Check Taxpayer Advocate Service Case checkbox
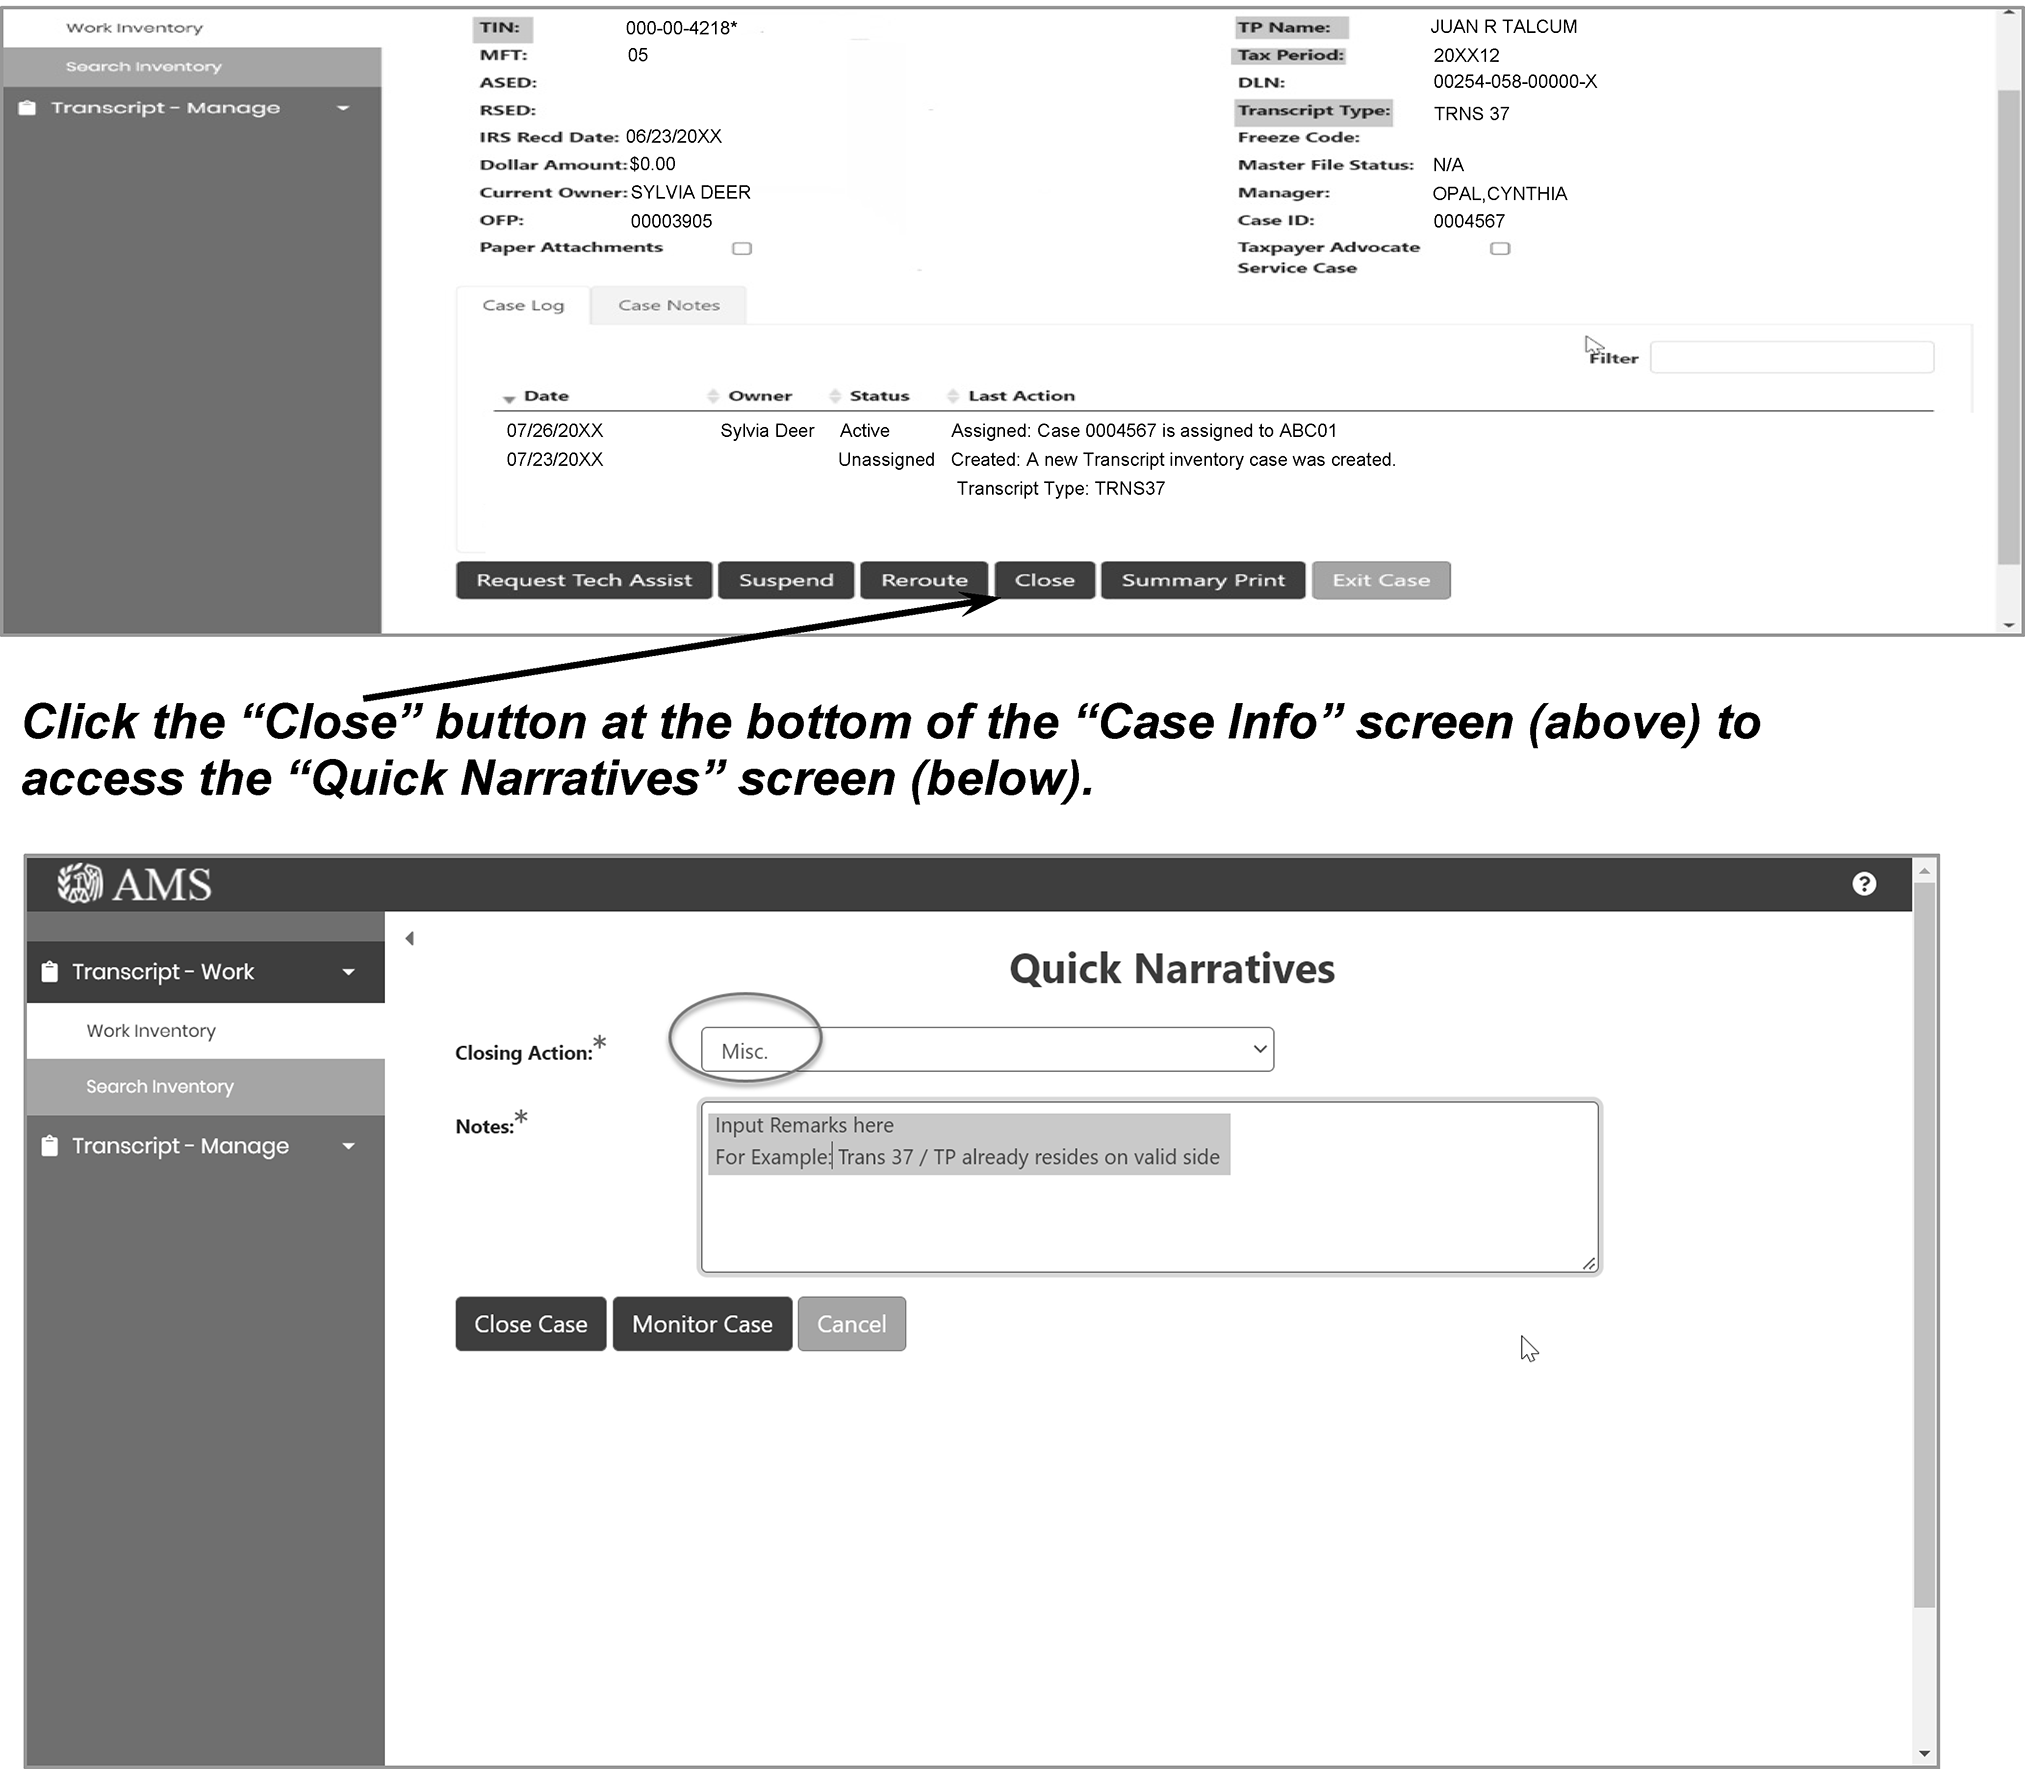Image resolution: width=2025 pixels, height=1769 pixels. tap(1500, 249)
